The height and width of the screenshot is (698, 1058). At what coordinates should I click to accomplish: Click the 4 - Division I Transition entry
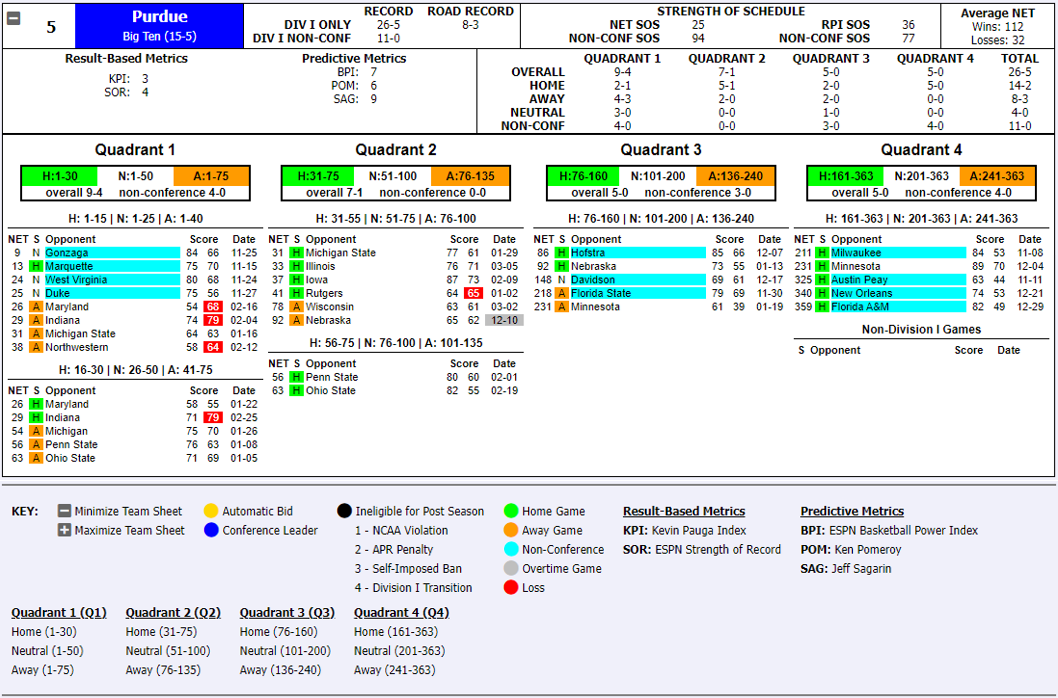[413, 587]
